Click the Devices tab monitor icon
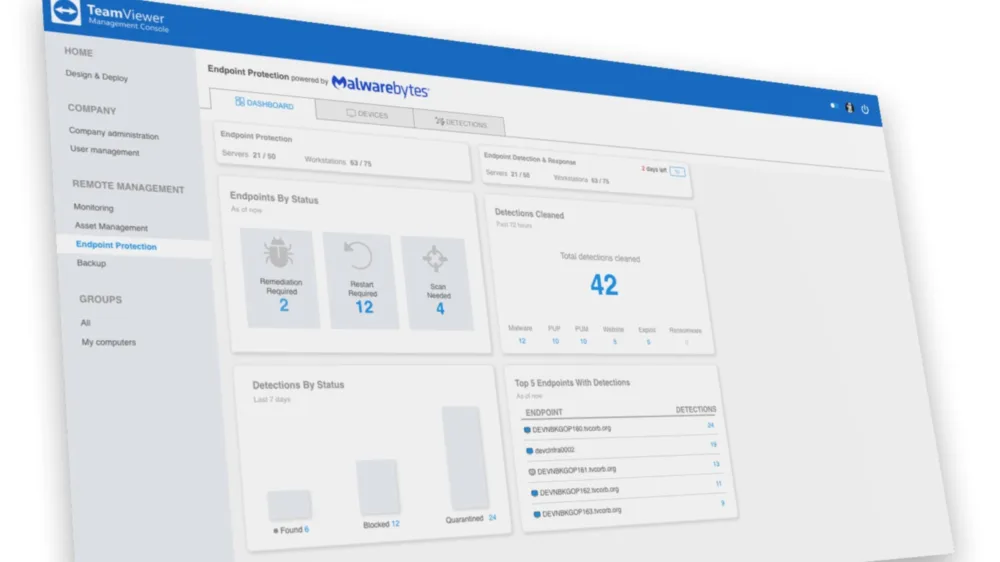Image resolution: width=1000 pixels, height=562 pixels. 351,112
